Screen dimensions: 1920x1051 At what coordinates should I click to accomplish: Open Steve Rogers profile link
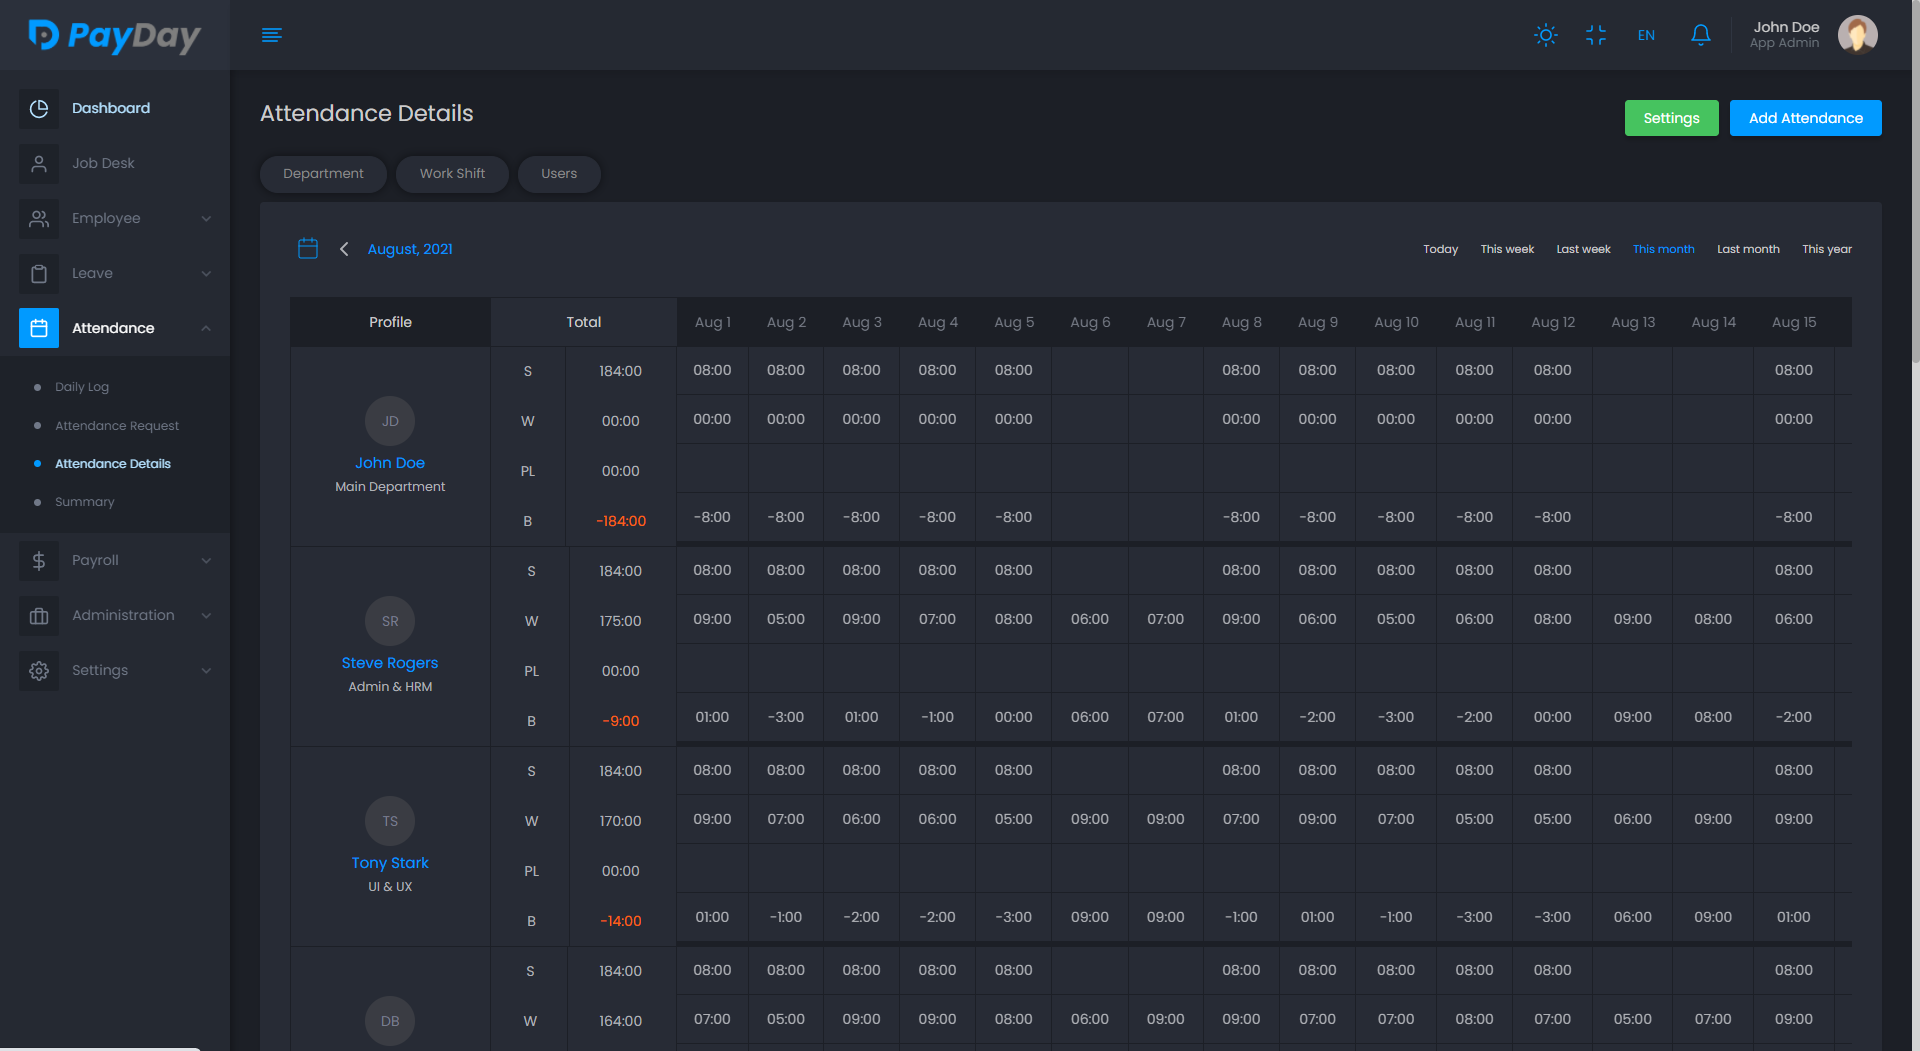[389, 663]
